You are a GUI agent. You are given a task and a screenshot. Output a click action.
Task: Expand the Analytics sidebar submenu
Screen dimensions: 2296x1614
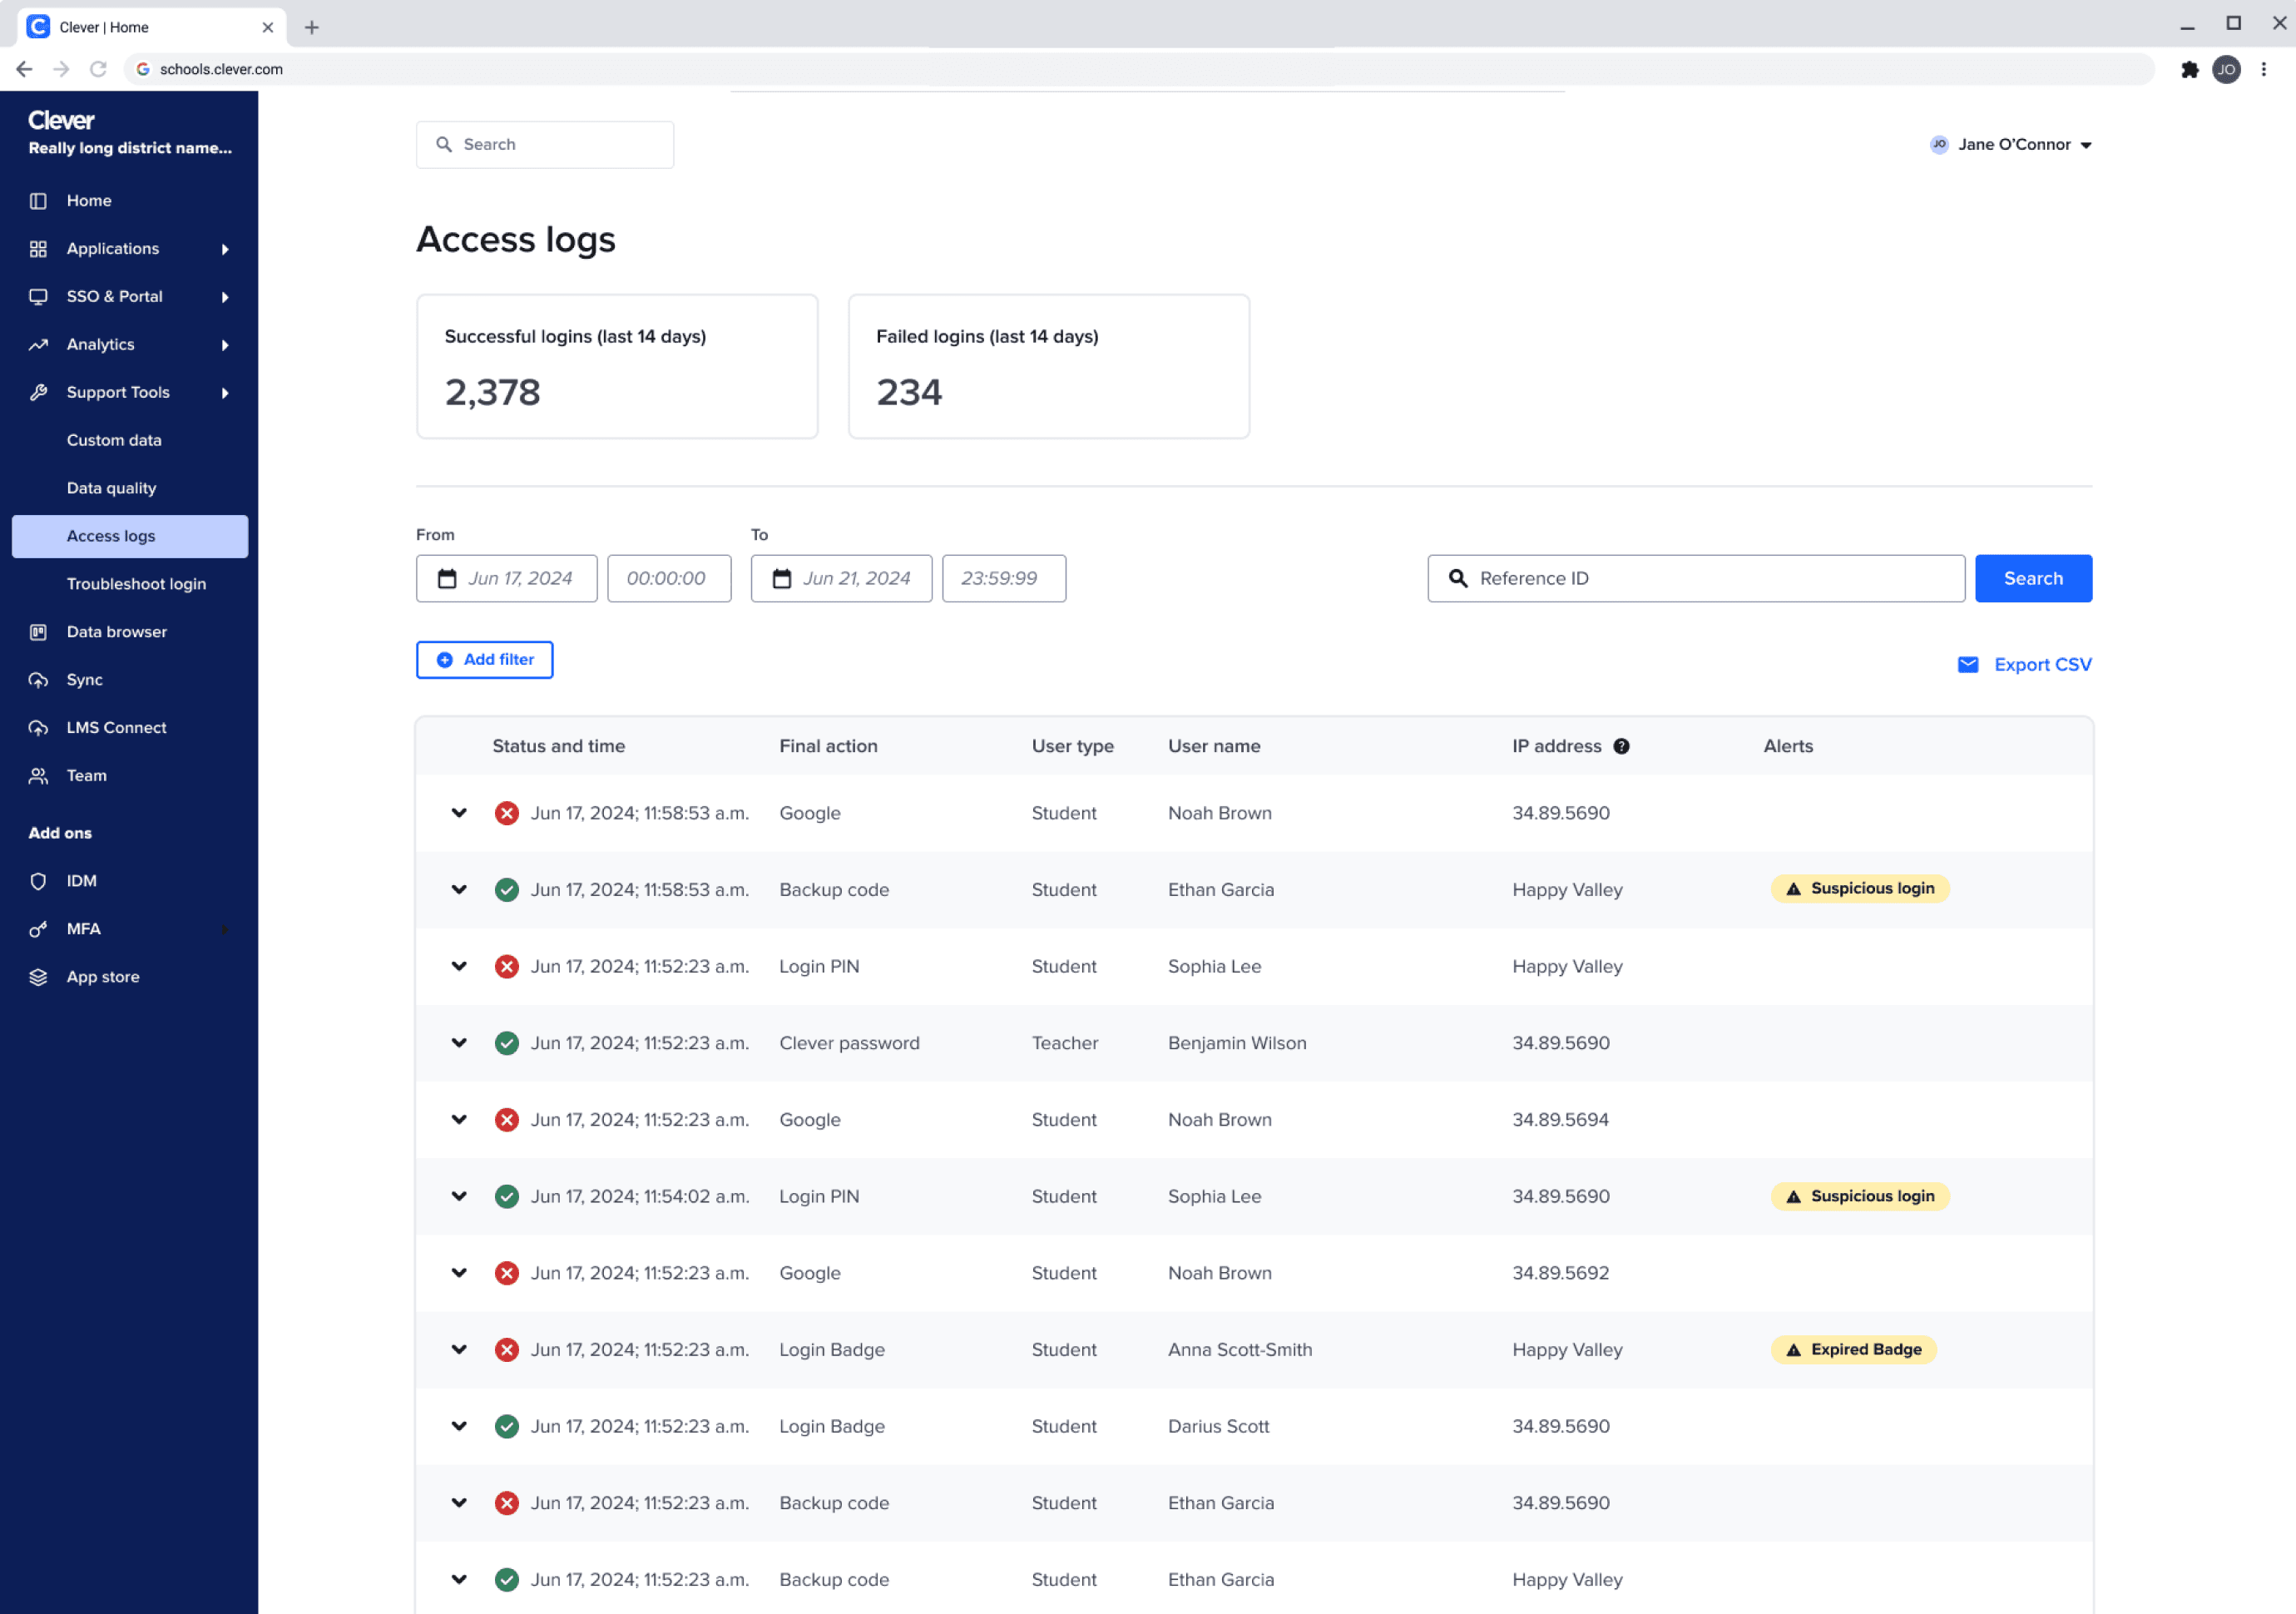(224, 345)
